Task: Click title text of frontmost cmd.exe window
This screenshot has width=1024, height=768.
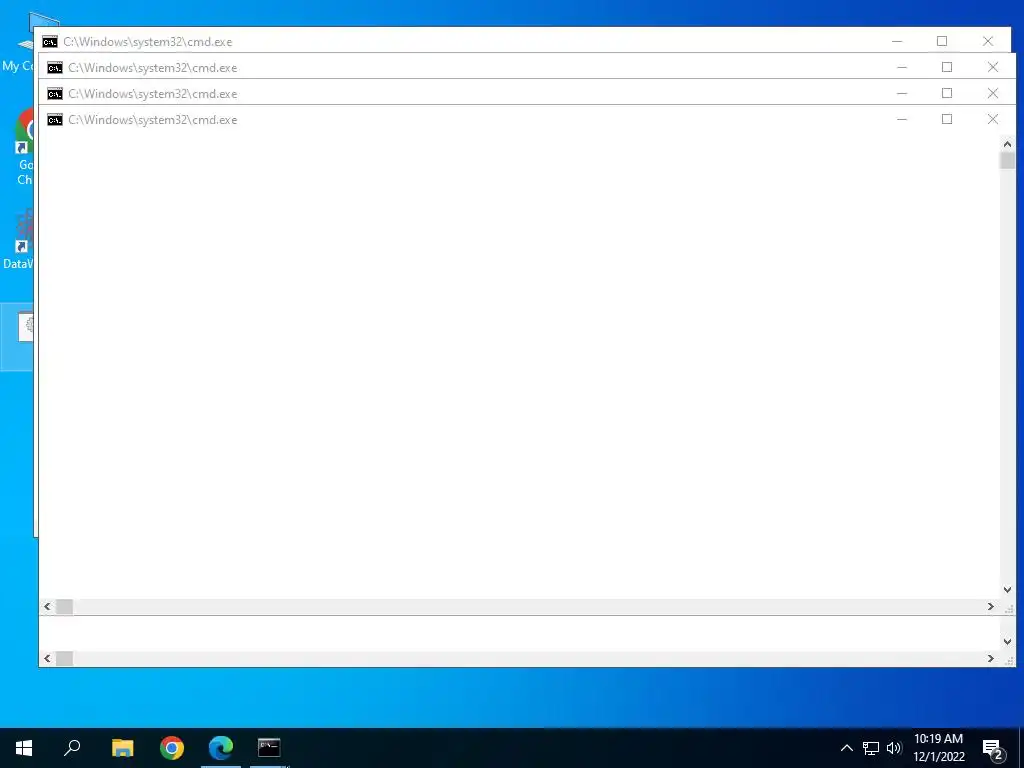Action: (x=153, y=120)
